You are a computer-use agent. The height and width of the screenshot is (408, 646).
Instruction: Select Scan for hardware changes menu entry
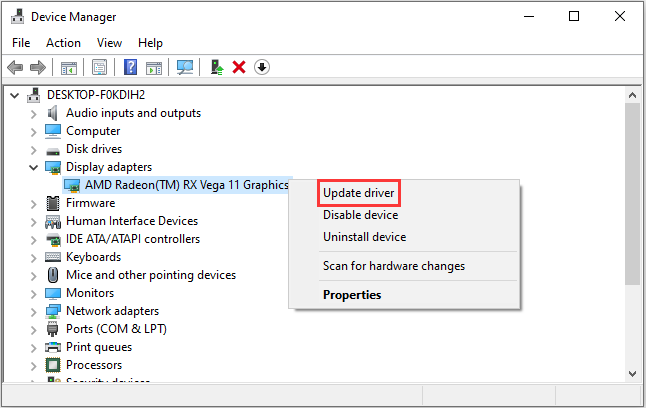pyautogui.click(x=394, y=266)
